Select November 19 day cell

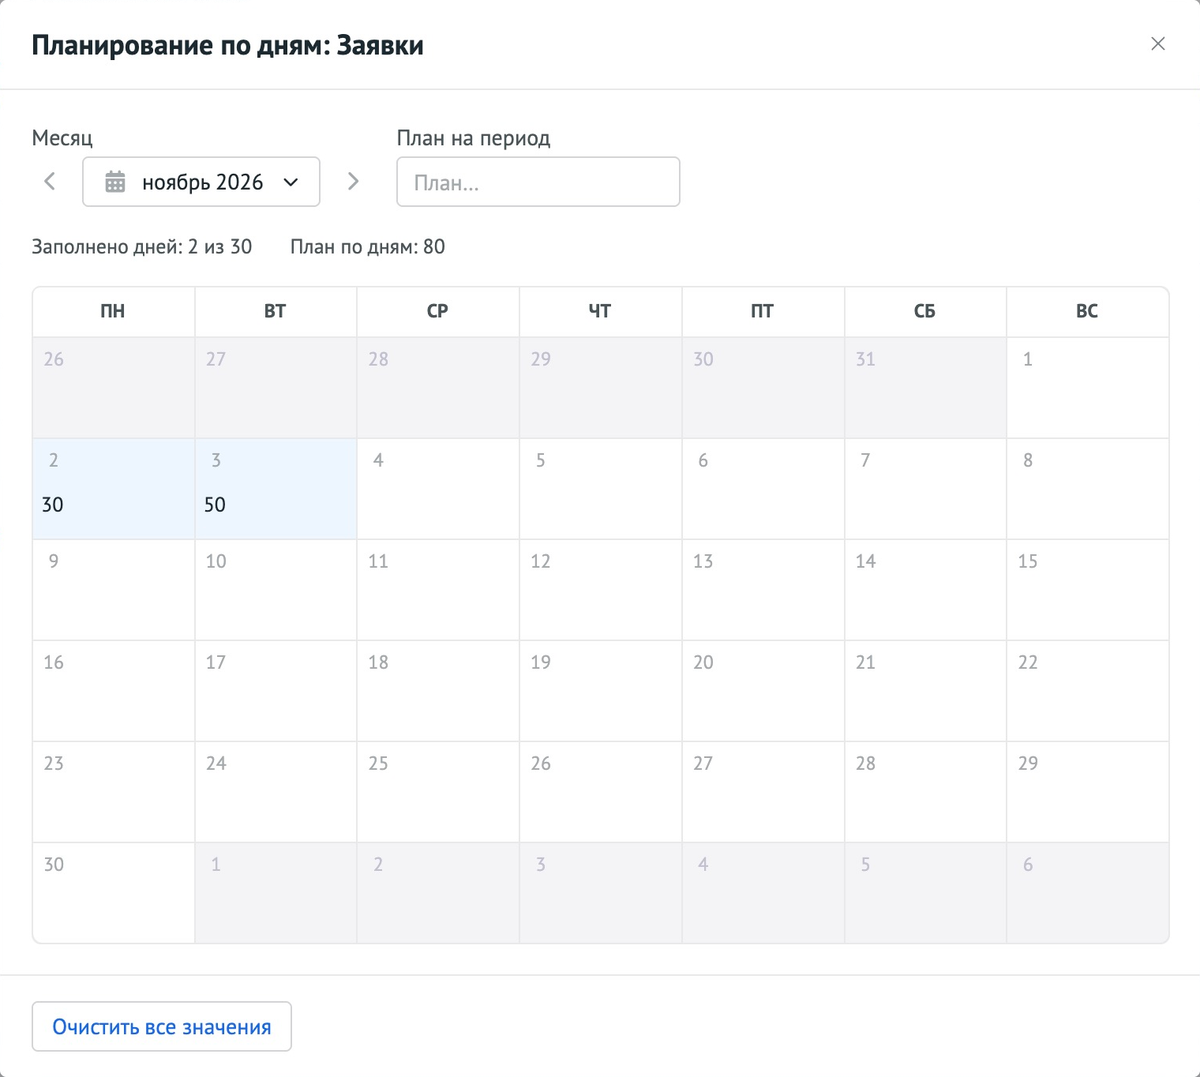click(x=601, y=691)
